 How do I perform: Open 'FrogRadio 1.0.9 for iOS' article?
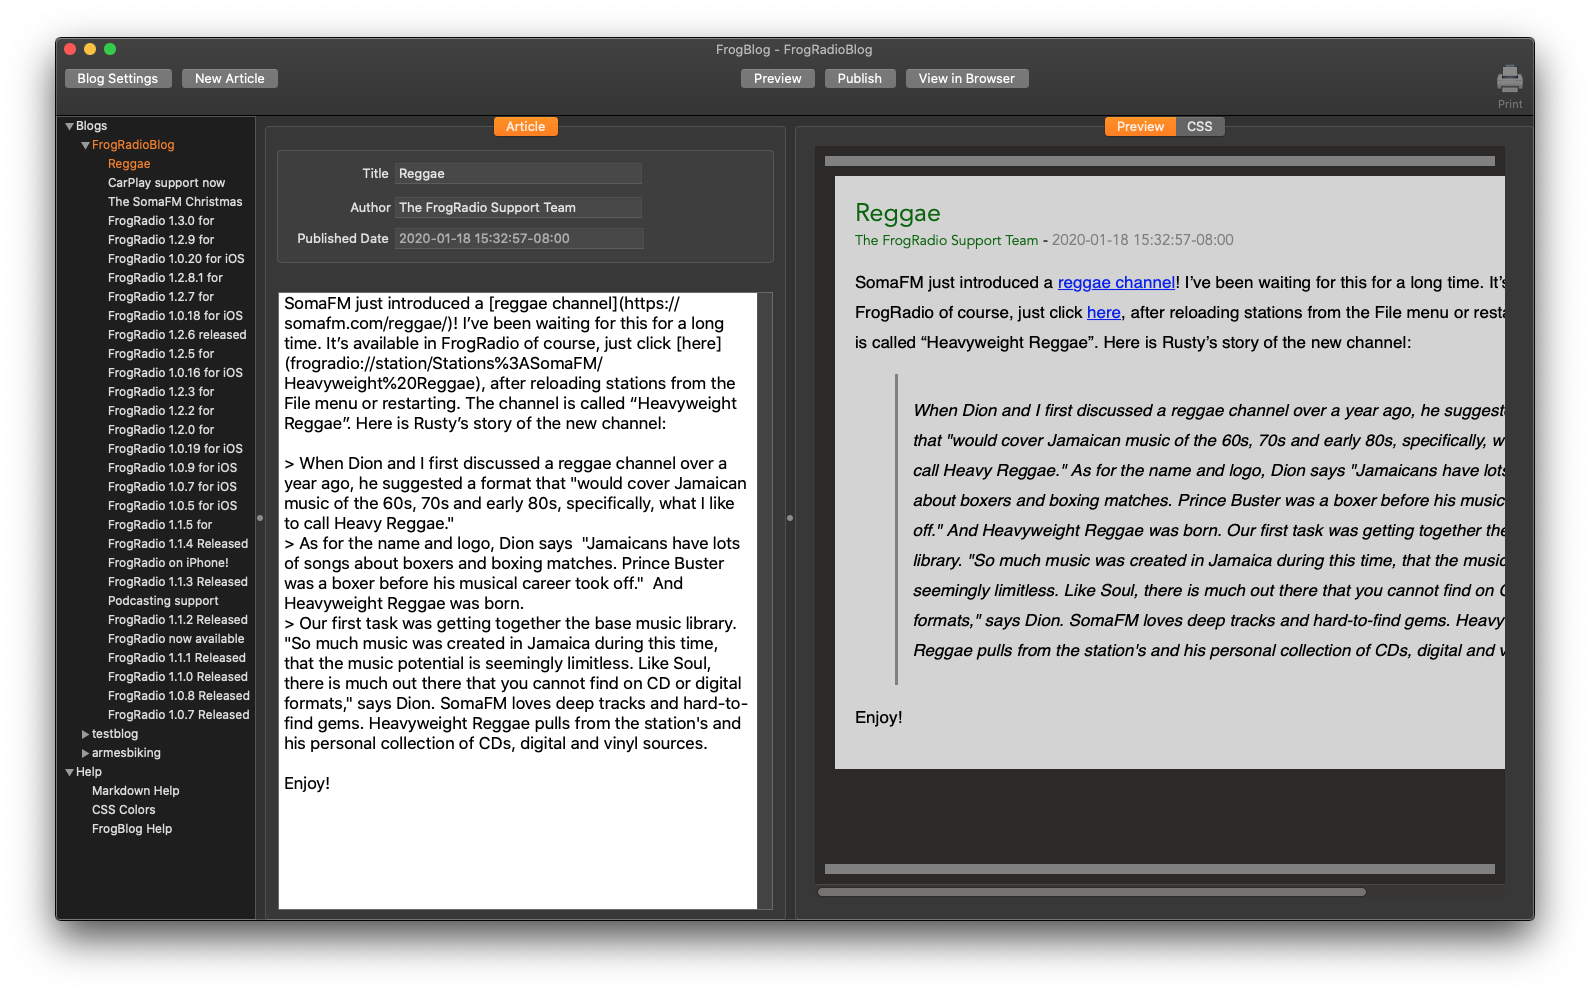click(172, 468)
